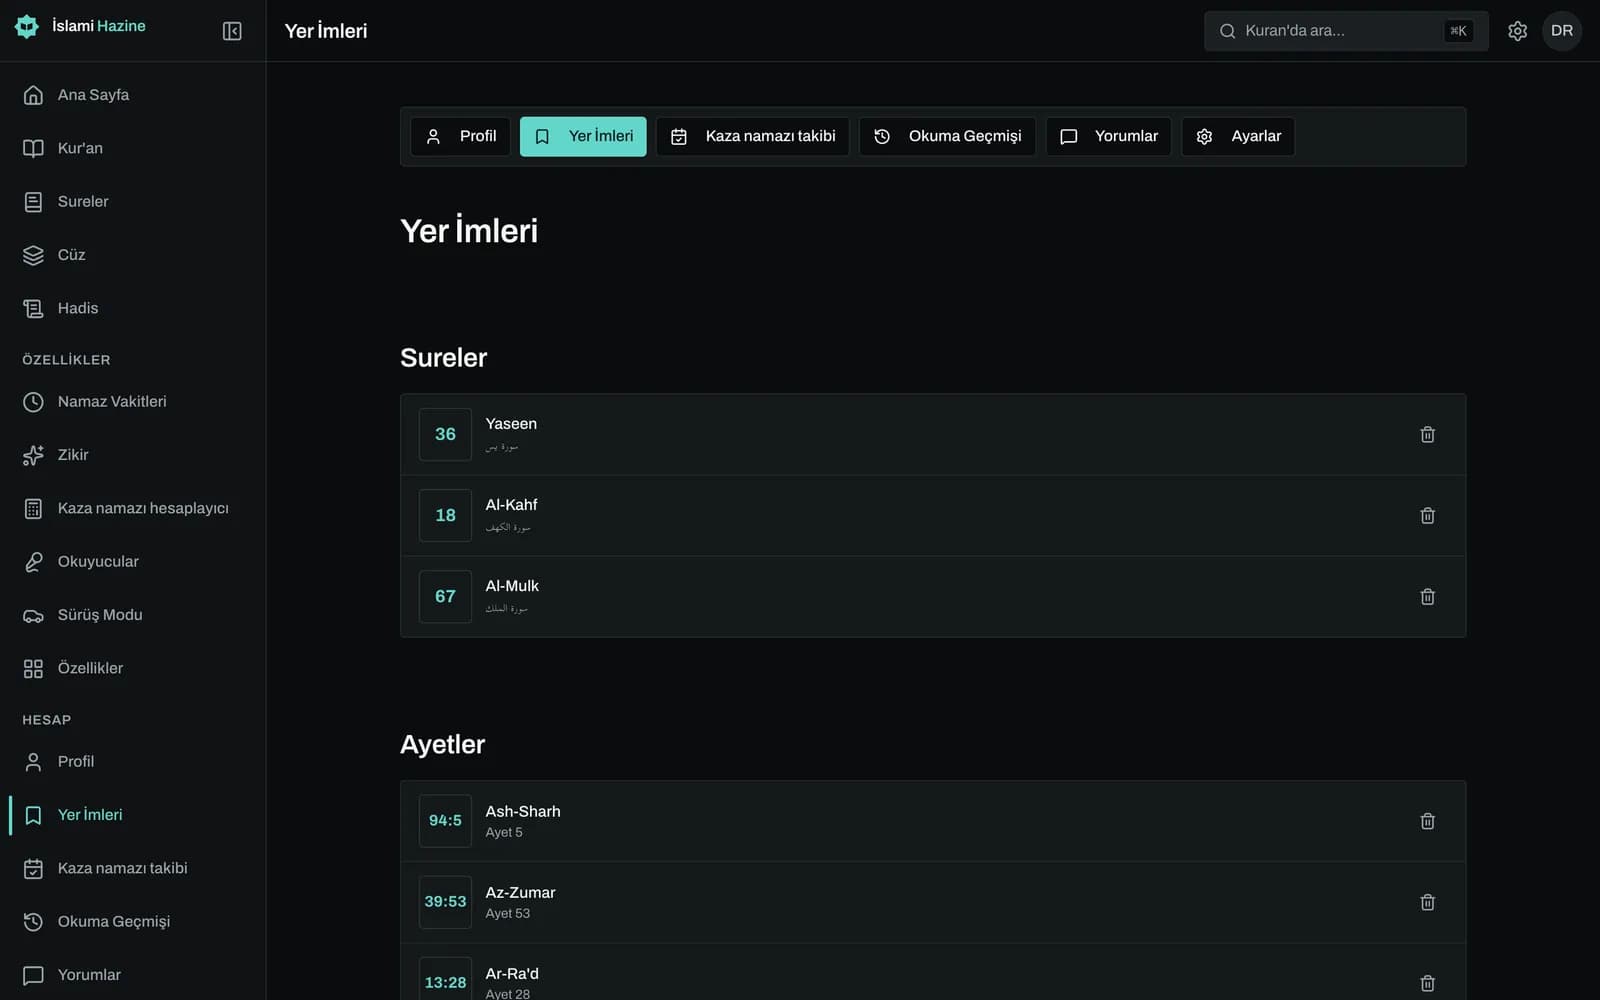Open Zikir in sidebar
The image size is (1600, 1000).
[x=133, y=455]
